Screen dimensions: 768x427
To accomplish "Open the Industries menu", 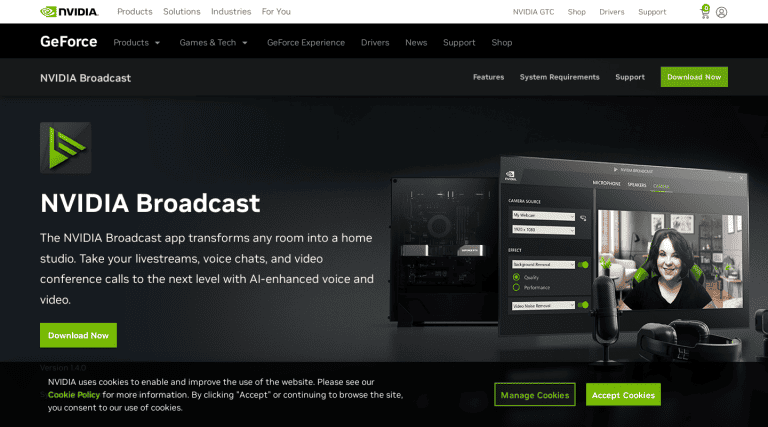I will (x=231, y=11).
